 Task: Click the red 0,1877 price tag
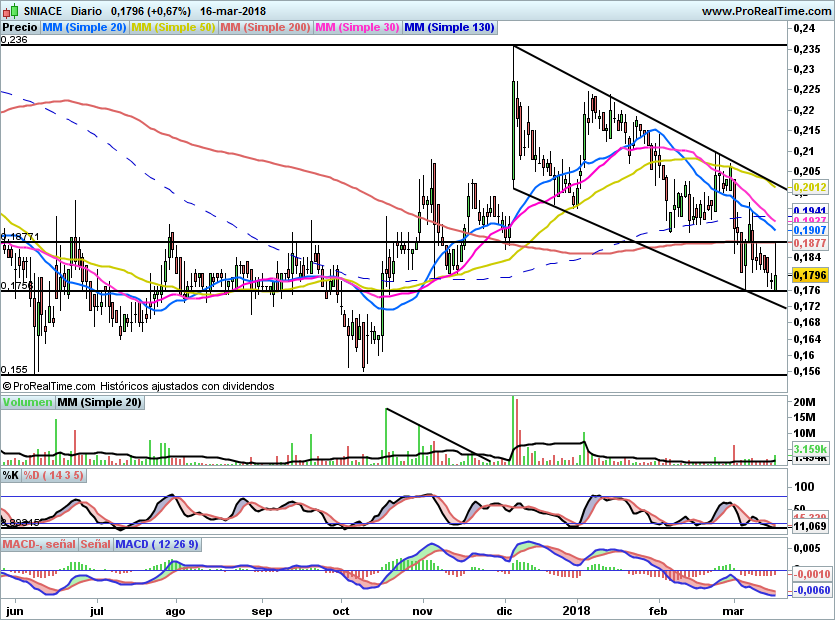point(810,243)
